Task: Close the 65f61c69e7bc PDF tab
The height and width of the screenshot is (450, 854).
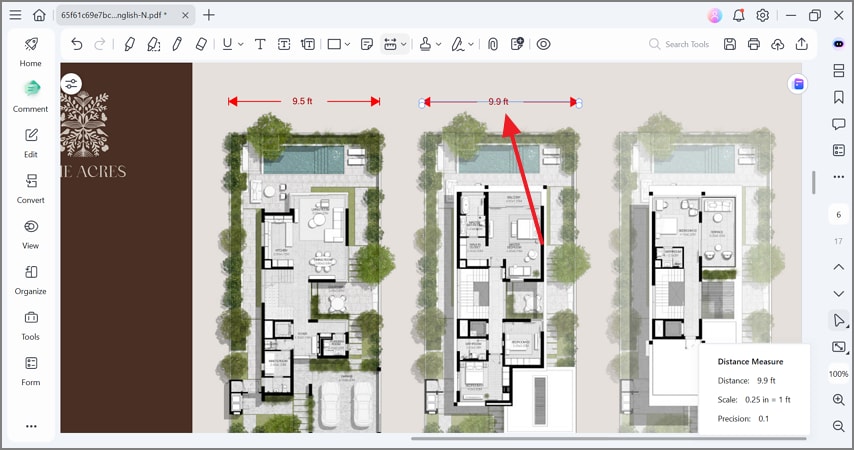Action: [x=185, y=15]
